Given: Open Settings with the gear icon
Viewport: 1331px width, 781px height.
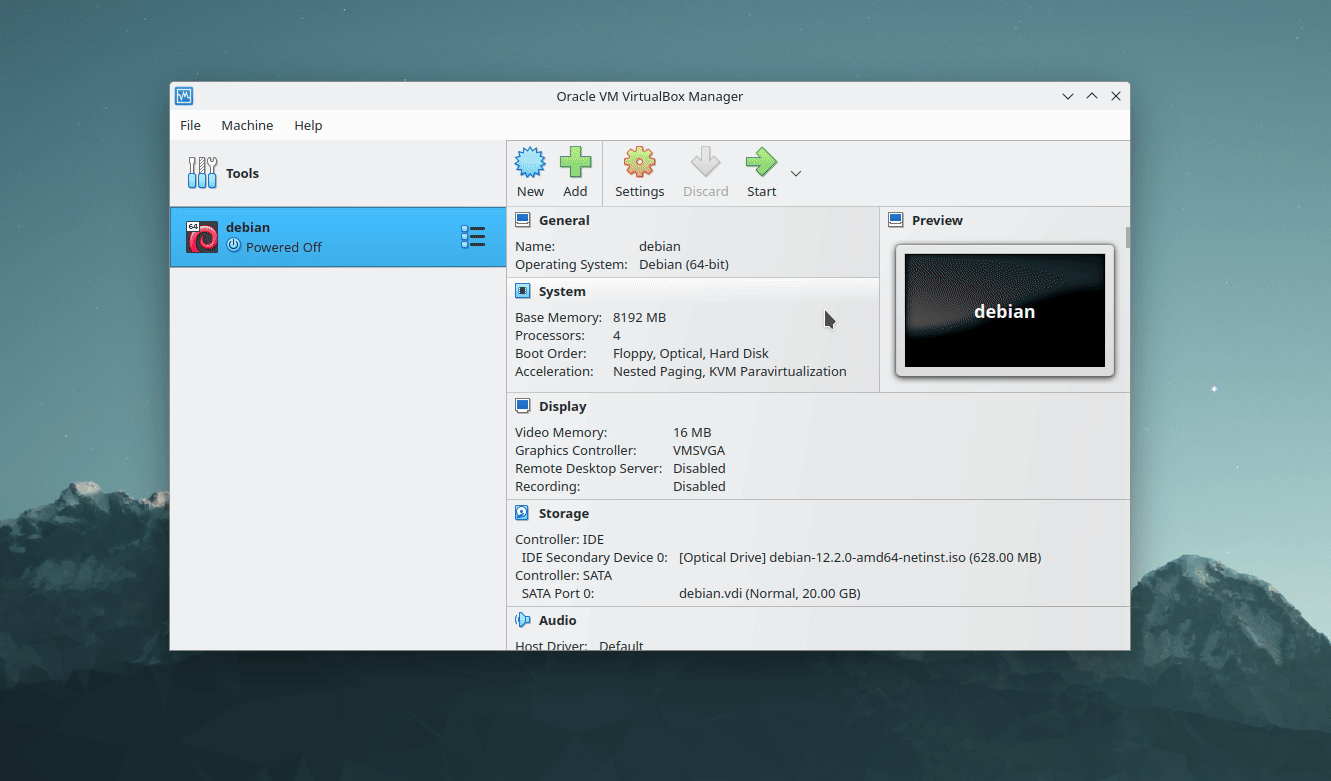Looking at the screenshot, I should pos(639,162).
